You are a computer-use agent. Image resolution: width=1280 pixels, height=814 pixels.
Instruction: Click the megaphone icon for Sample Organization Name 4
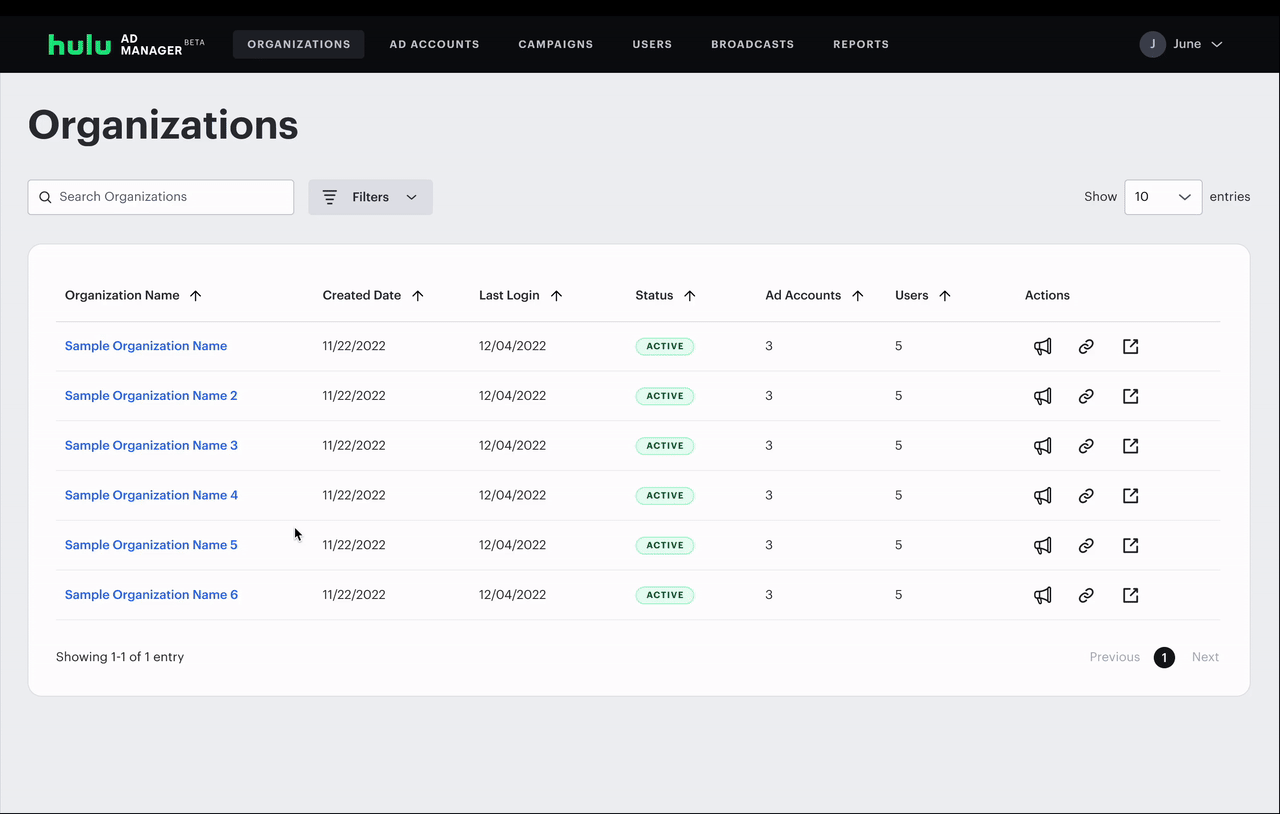[1042, 495]
